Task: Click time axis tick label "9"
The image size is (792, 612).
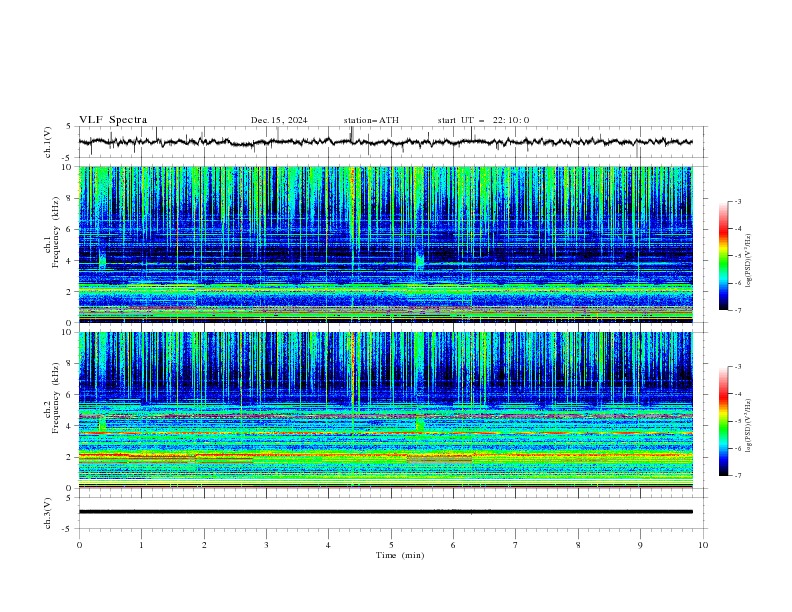Action: coord(640,545)
